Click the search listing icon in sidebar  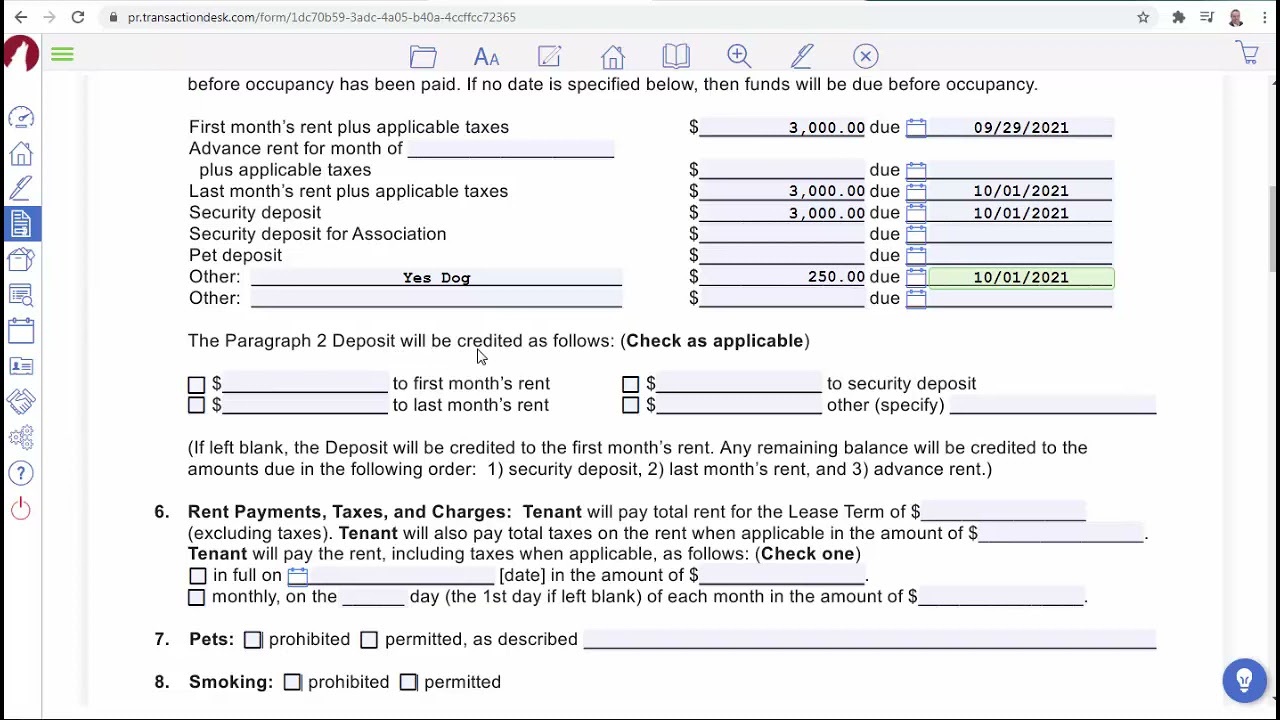tap(21, 295)
